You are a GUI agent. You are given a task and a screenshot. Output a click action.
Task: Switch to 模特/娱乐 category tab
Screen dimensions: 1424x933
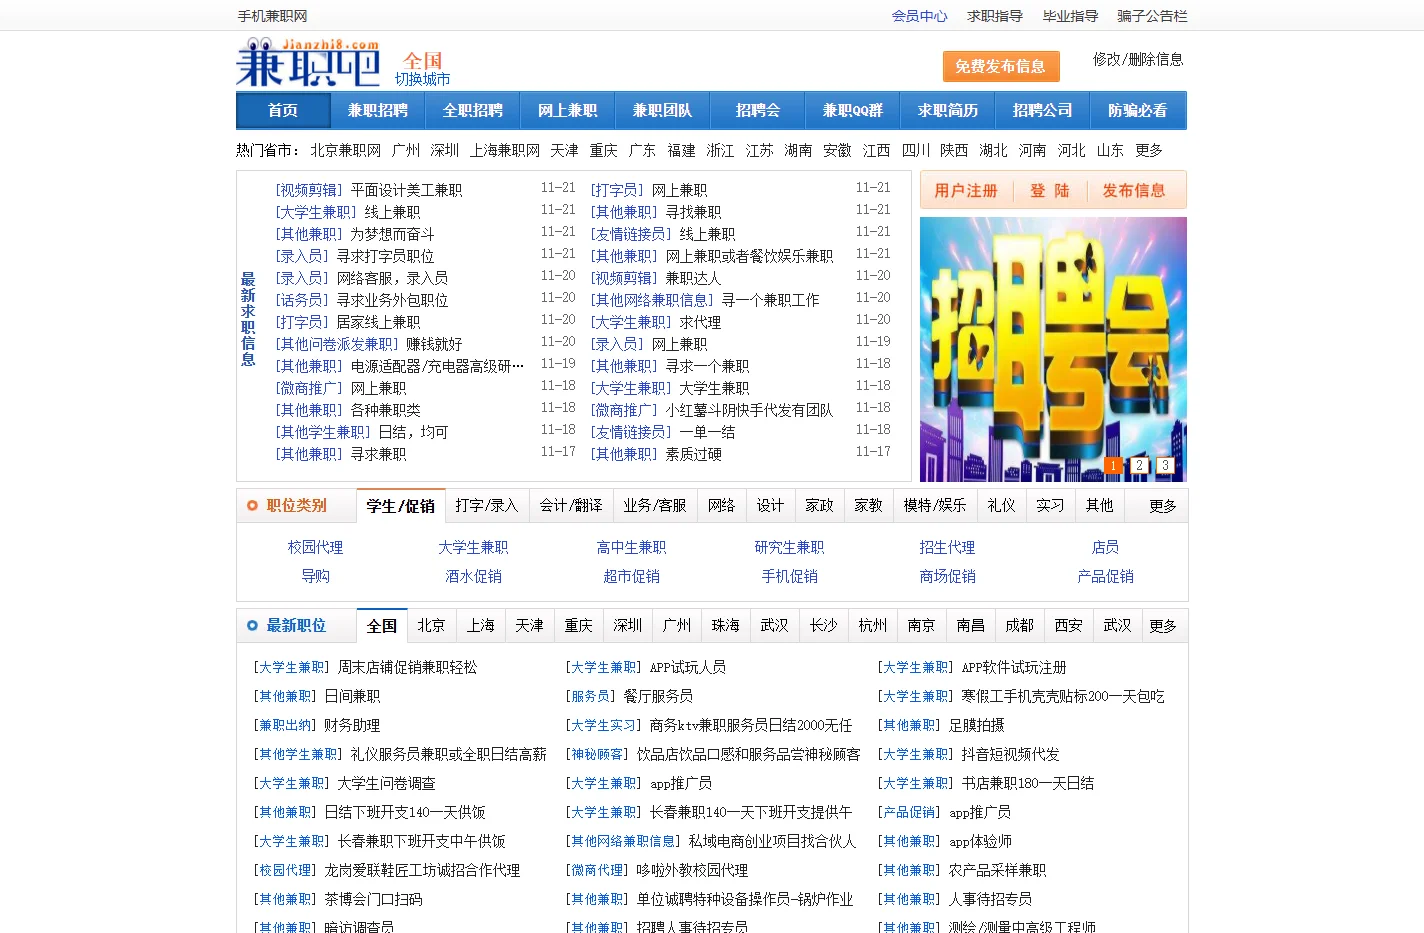pyautogui.click(x=935, y=506)
